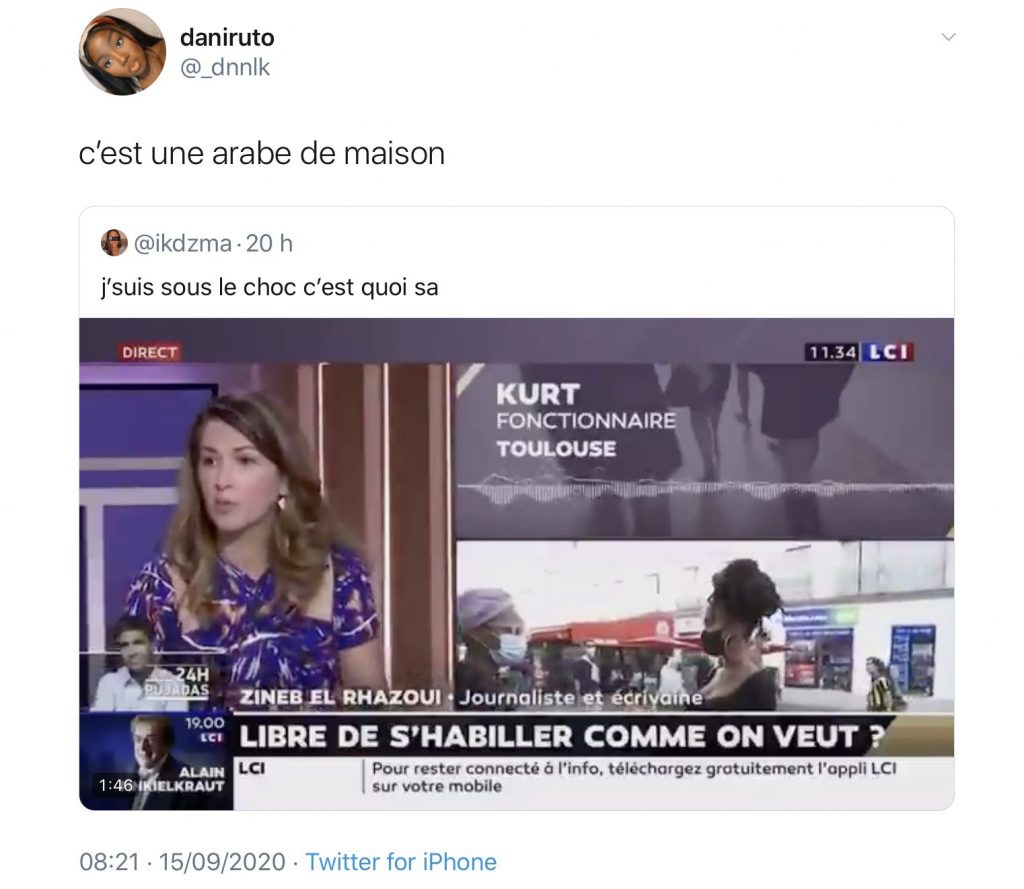Click the 1:46 video duration badge
This screenshot has height=889, width=1024.
[116, 785]
